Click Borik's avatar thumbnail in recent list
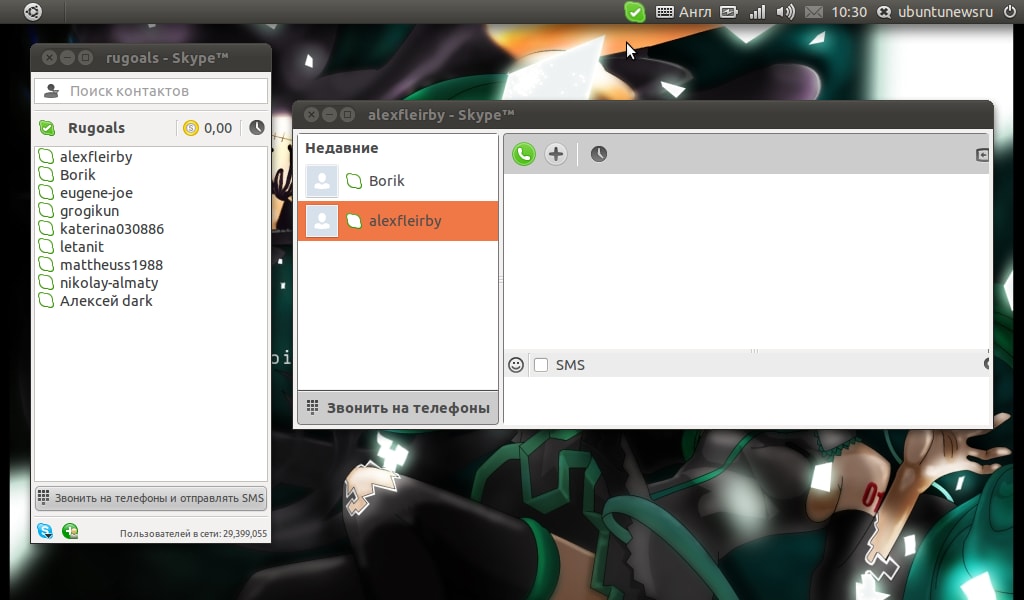 [x=322, y=181]
